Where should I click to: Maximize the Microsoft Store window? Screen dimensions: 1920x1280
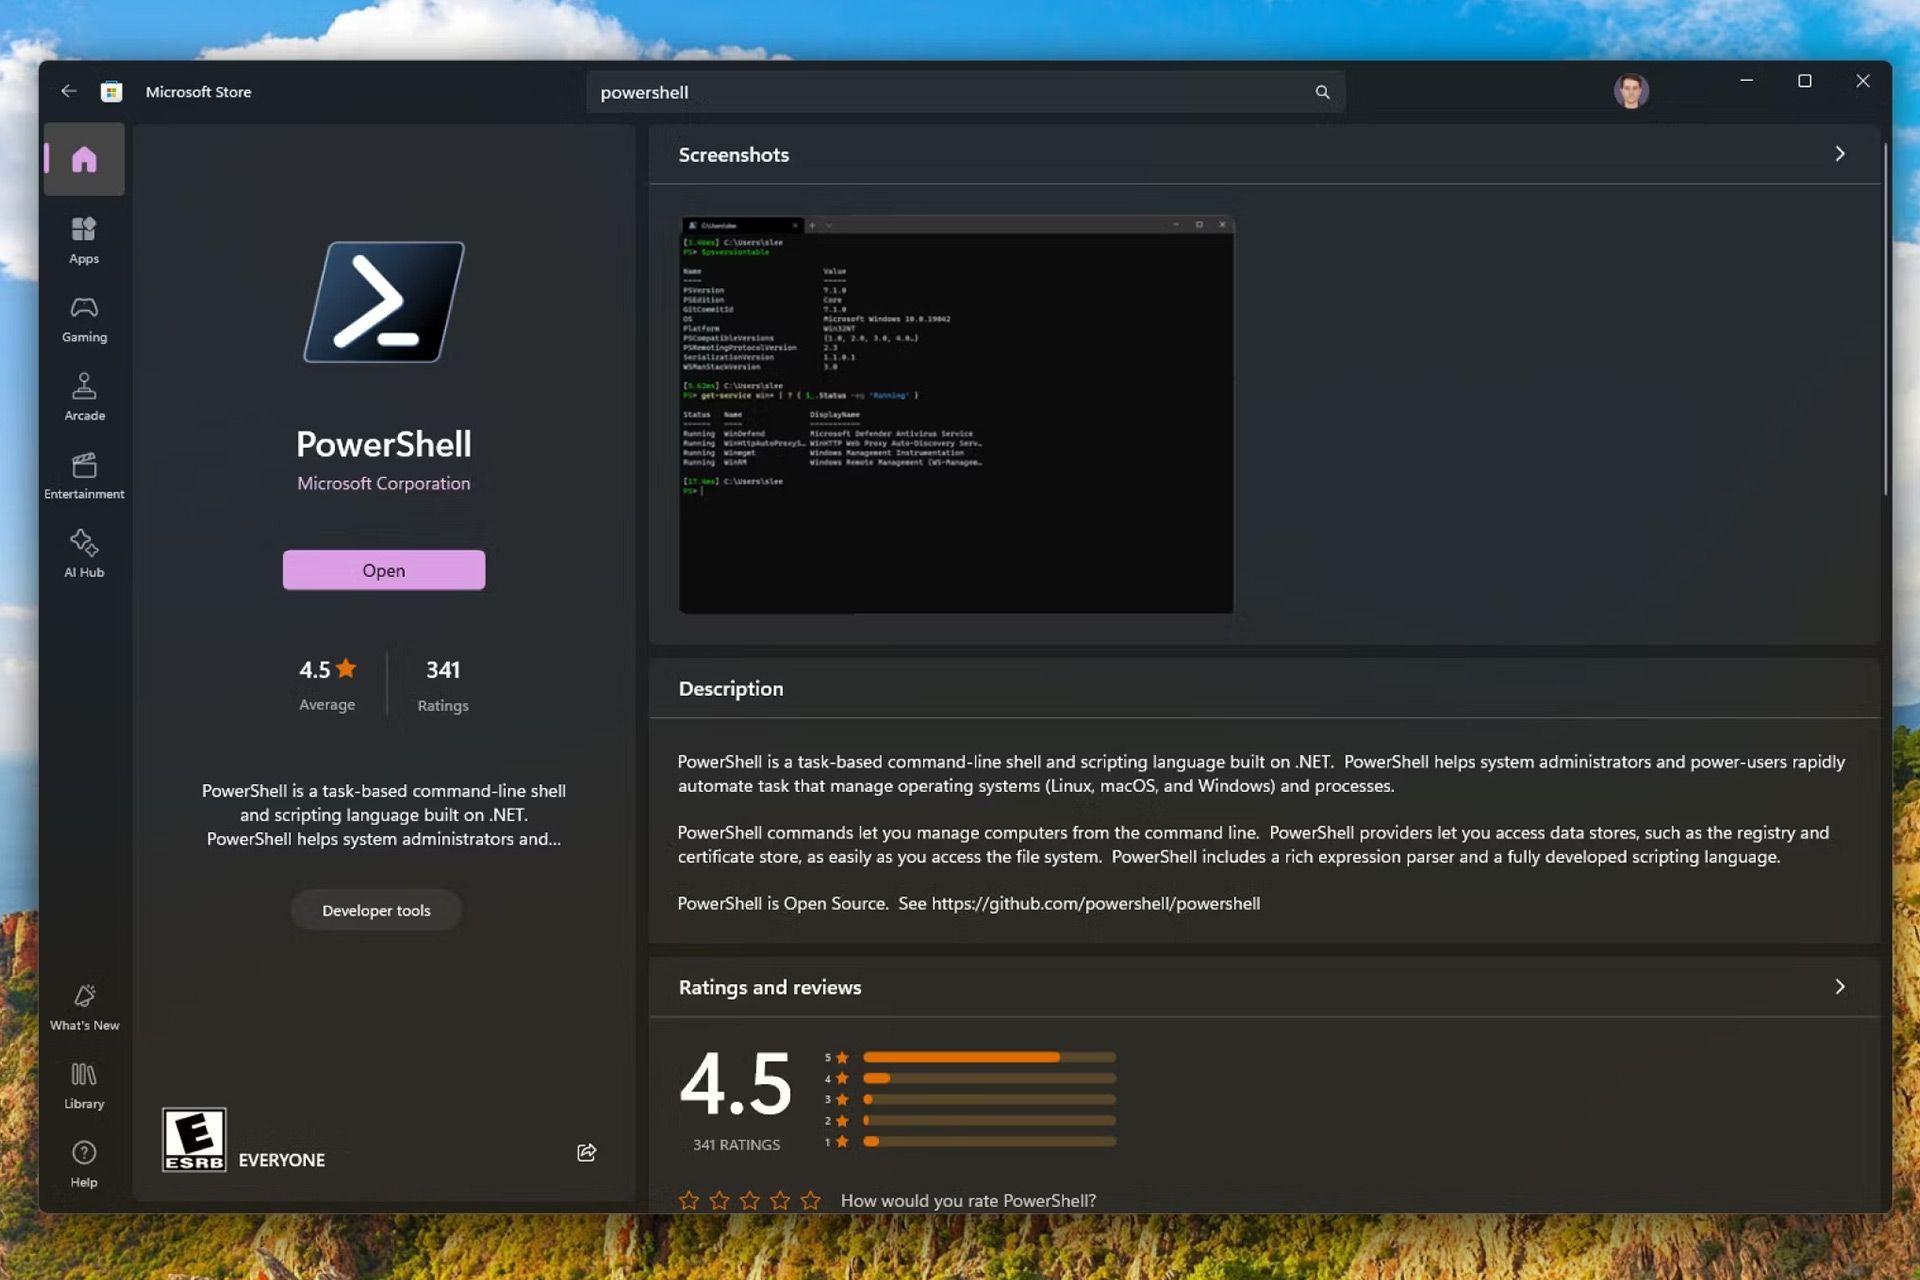[x=1805, y=81]
